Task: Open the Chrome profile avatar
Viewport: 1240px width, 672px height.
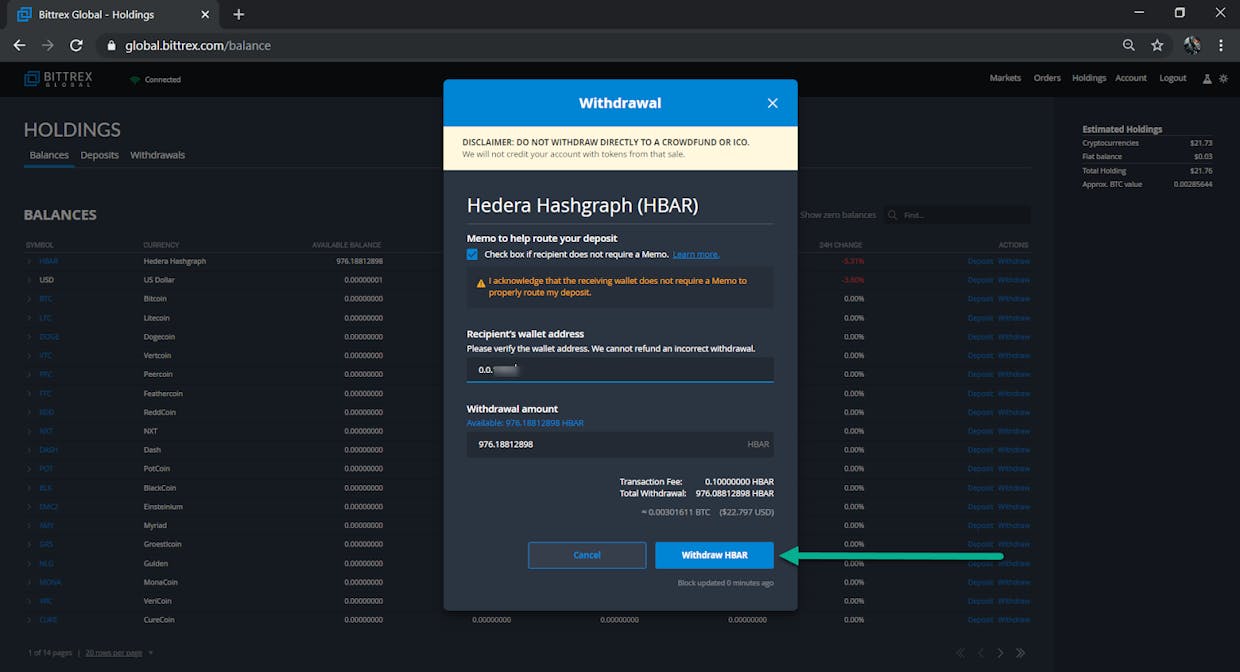Action: [1192, 45]
